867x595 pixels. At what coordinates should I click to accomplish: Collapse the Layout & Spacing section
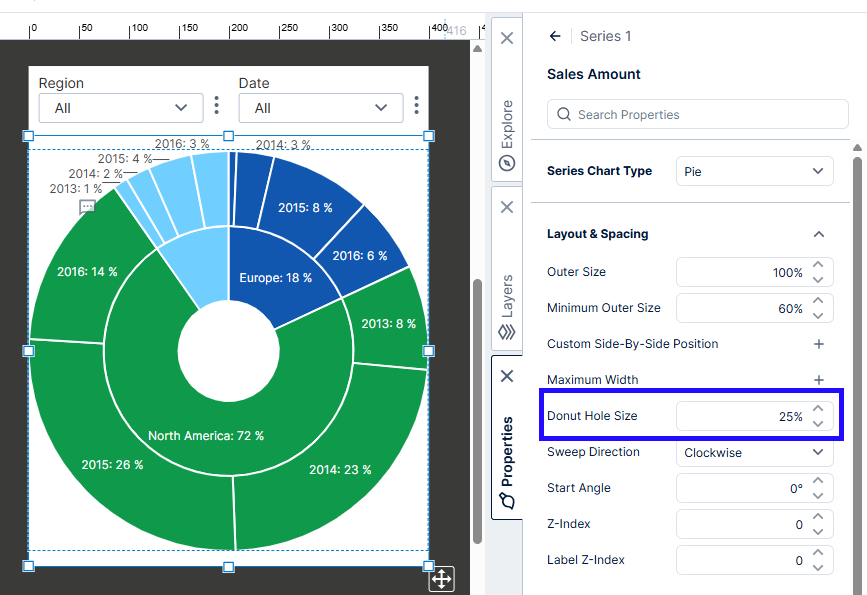tap(818, 234)
